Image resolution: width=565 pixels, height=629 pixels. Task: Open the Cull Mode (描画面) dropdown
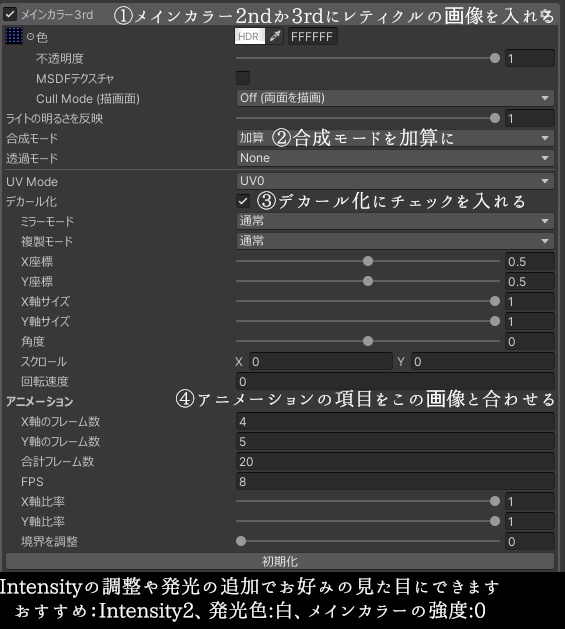395,98
